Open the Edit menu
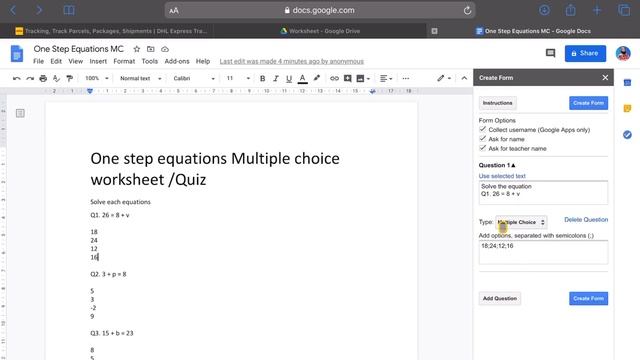640x360 pixels. 56,61
